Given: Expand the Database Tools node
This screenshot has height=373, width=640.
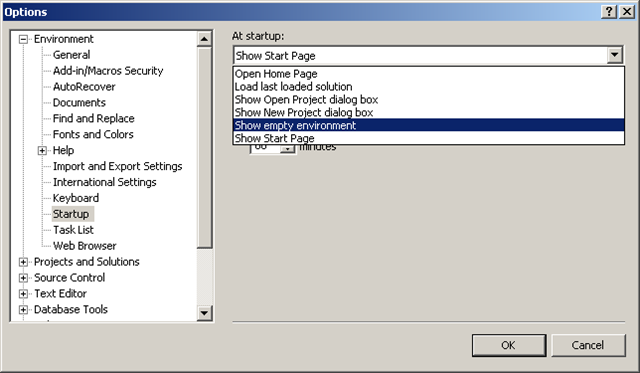Looking at the screenshot, I should [24, 310].
